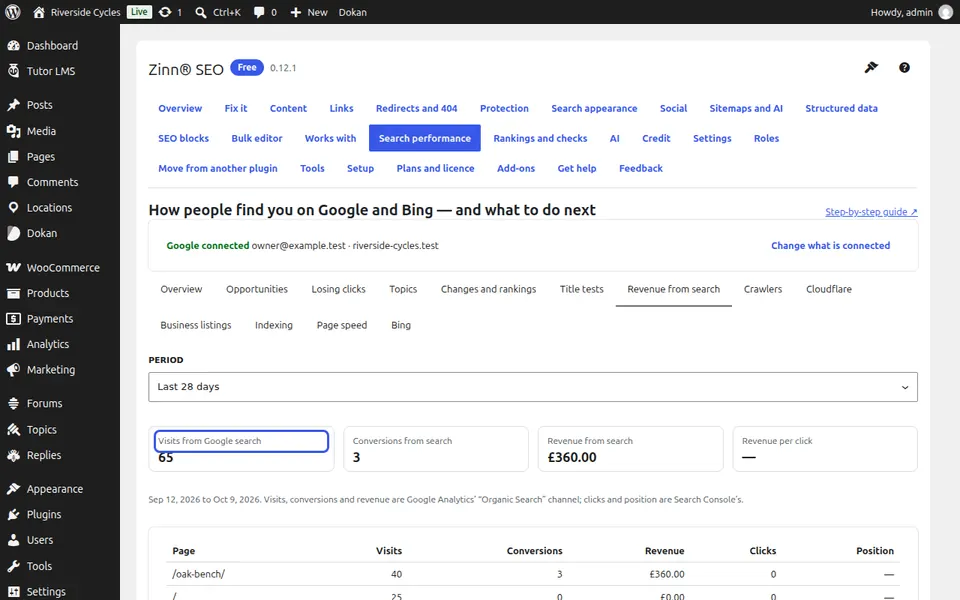Open Plans and licence tab
Screen dimensions: 960x600
[x=435, y=168]
